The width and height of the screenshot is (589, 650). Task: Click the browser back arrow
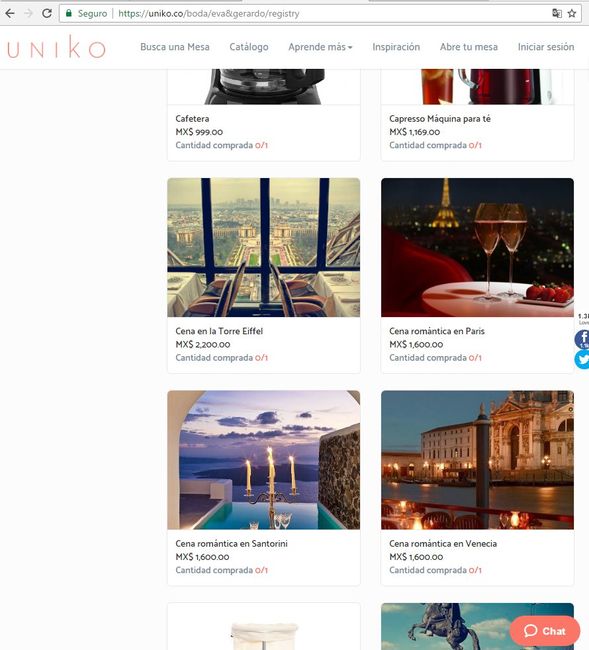coord(10,13)
